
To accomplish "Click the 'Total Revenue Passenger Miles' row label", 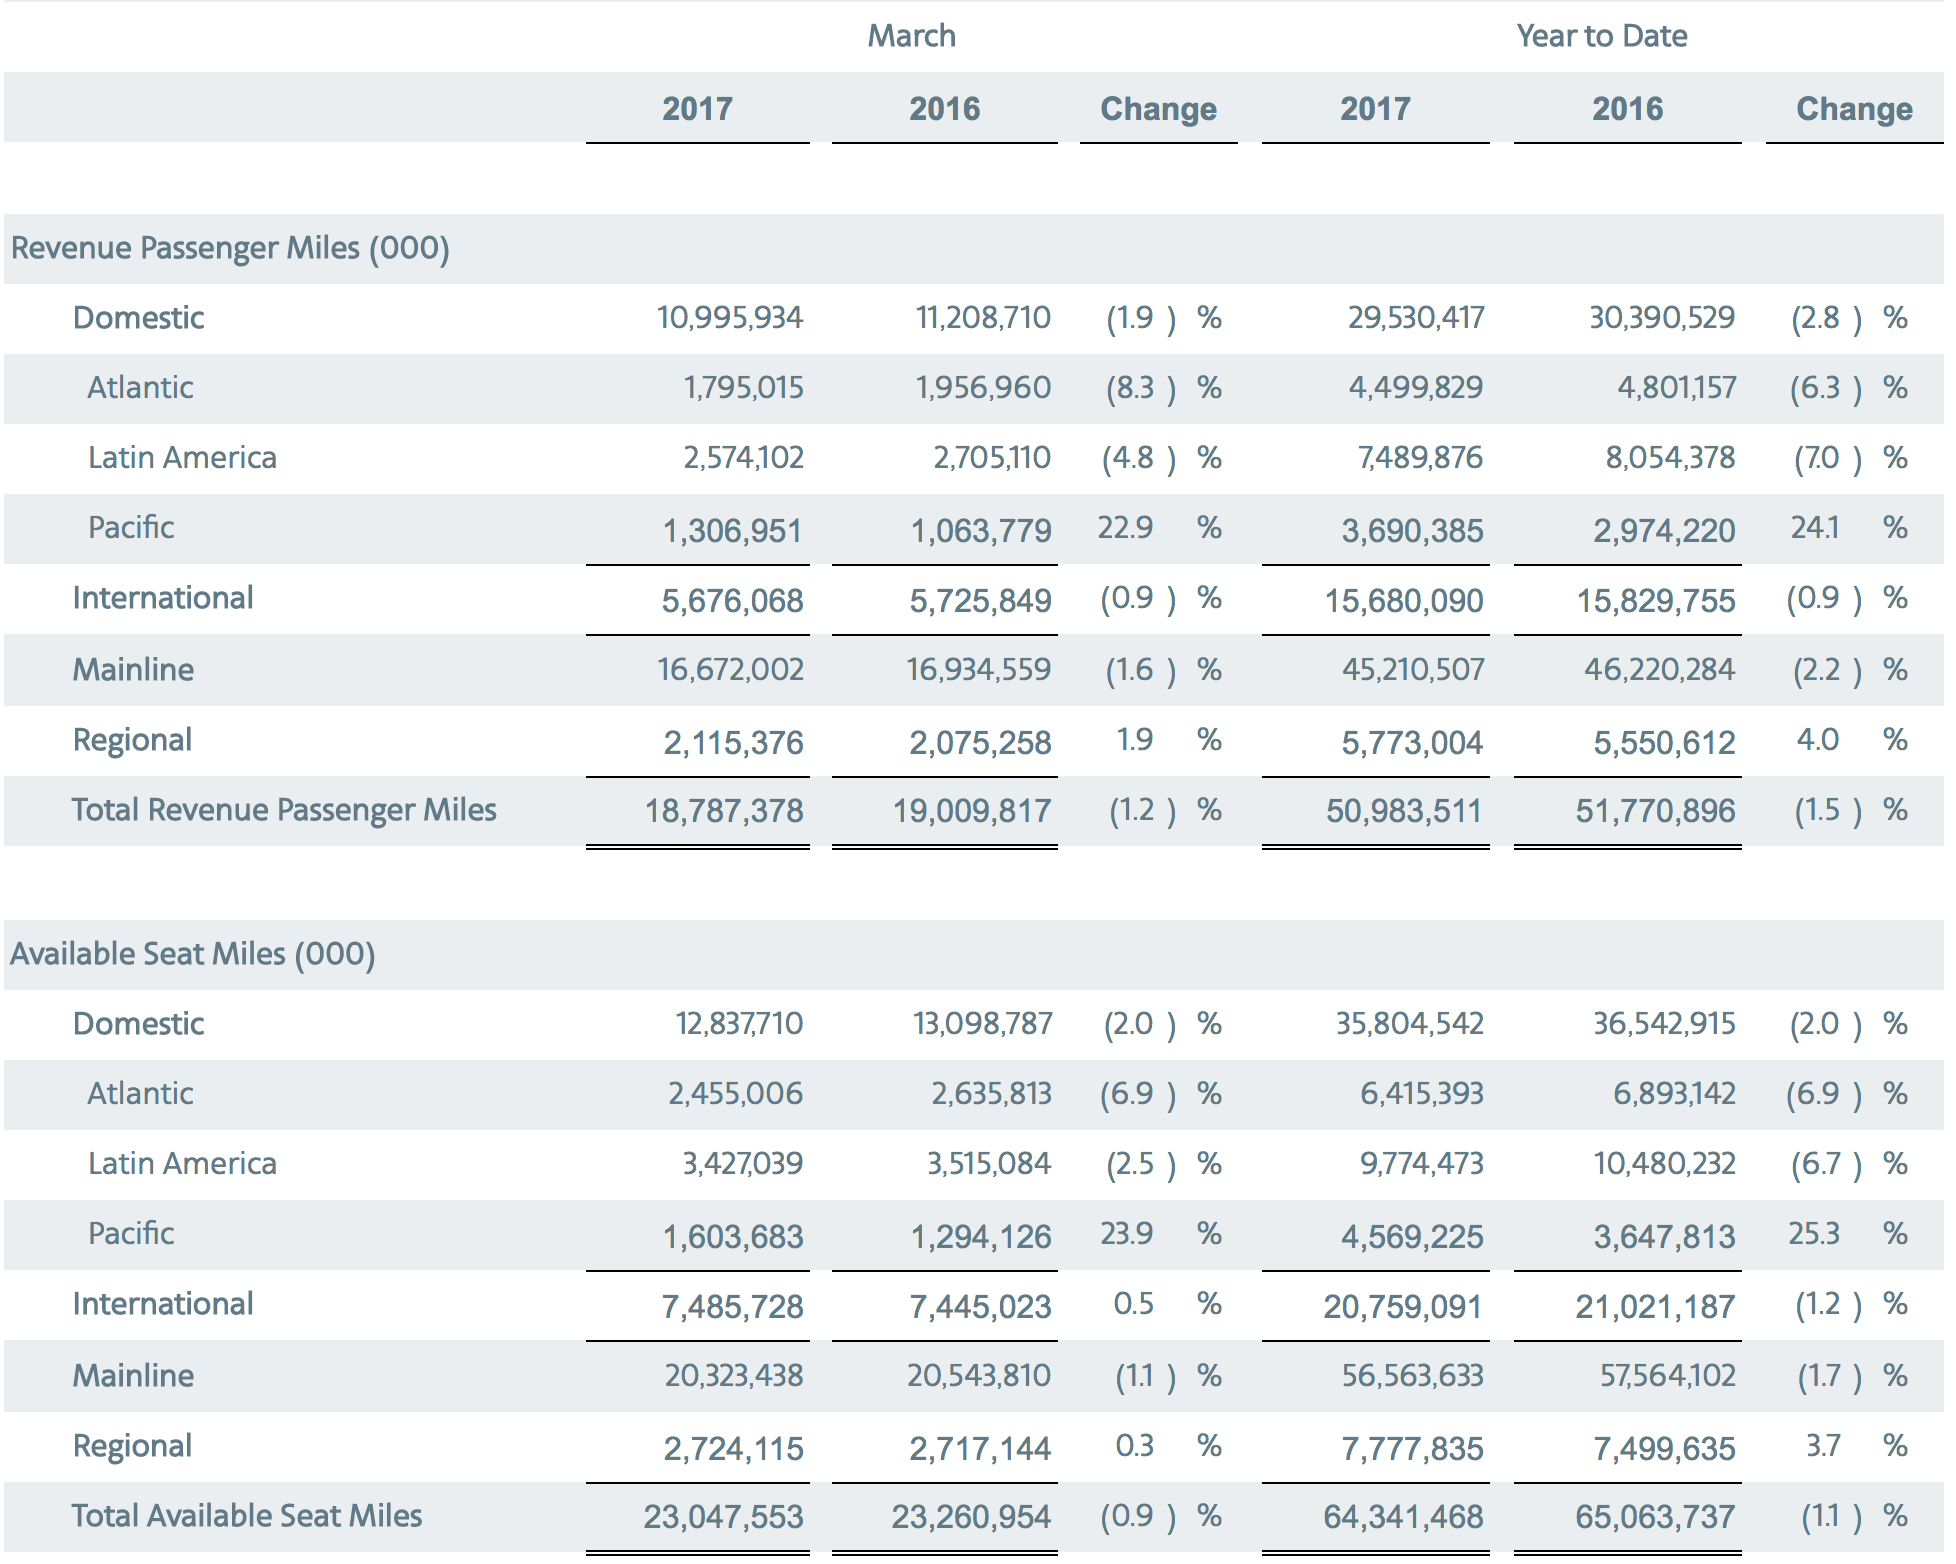I will click(x=284, y=810).
